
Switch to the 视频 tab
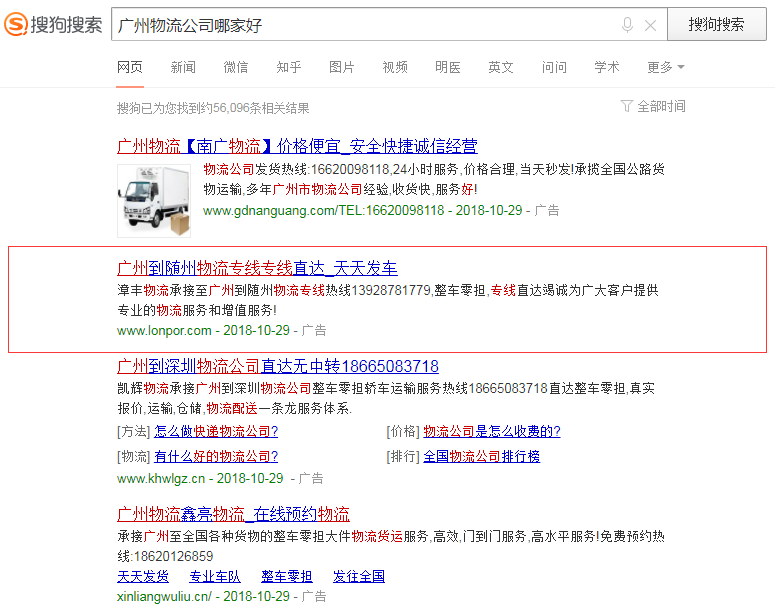[x=395, y=67]
